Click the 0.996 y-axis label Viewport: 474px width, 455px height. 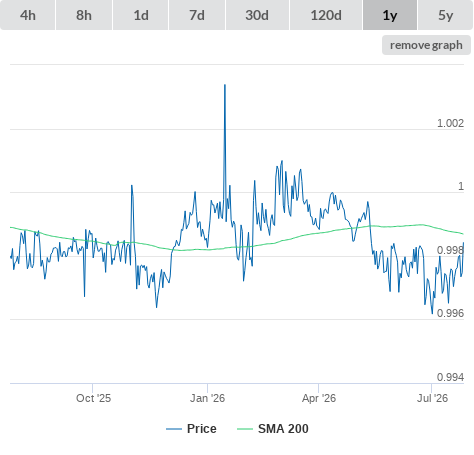pos(450,313)
